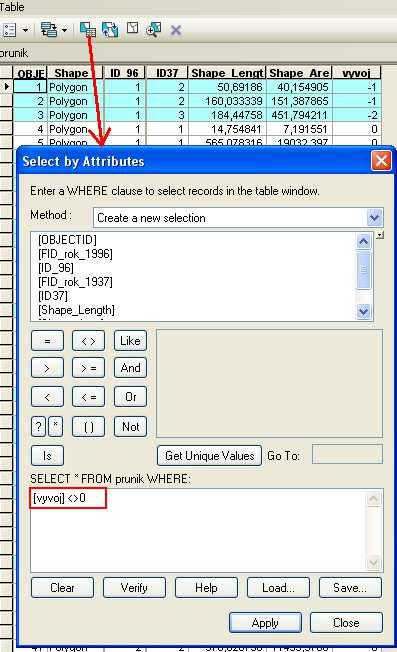Click the not-equal (<>) operator button
Viewport: 397px width, 652px height.
click(88, 341)
